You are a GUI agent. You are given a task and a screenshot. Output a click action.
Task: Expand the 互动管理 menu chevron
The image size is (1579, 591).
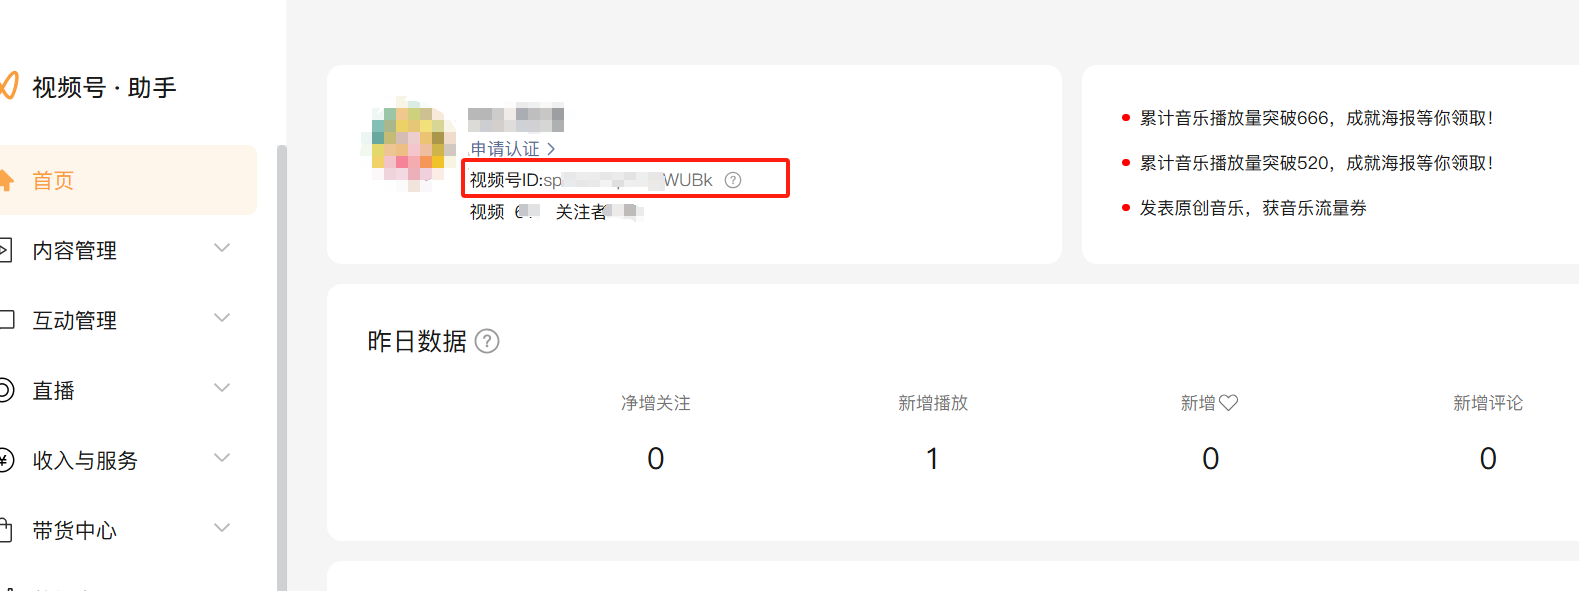tap(222, 318)
